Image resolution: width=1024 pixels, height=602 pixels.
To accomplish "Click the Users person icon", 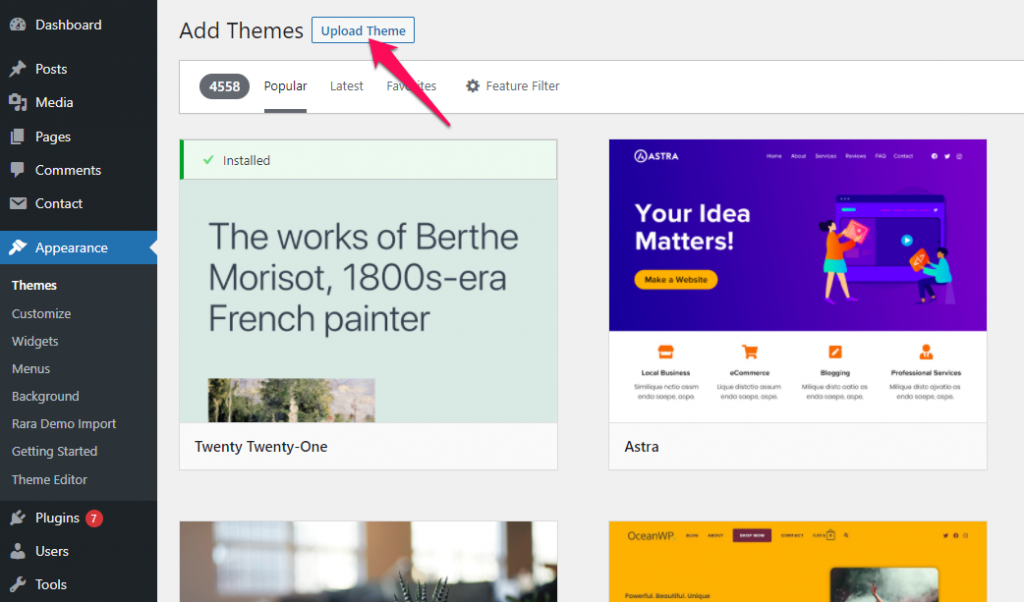I will point(18,551).
